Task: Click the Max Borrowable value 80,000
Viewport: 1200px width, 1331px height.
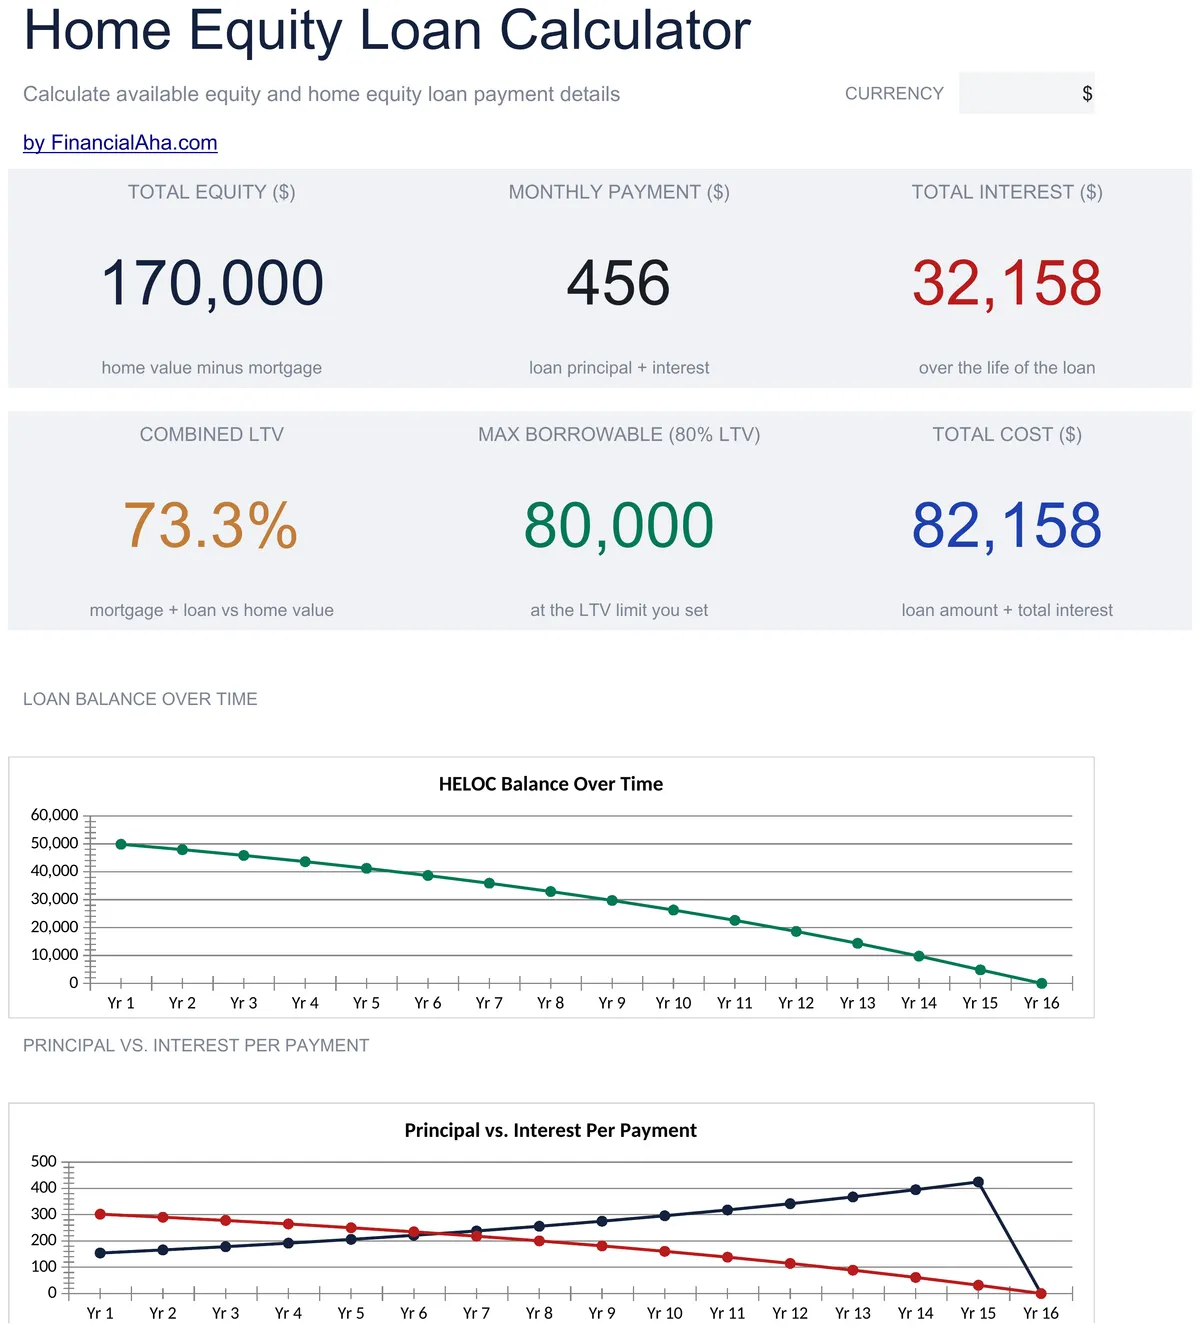Action: [619, 526]
